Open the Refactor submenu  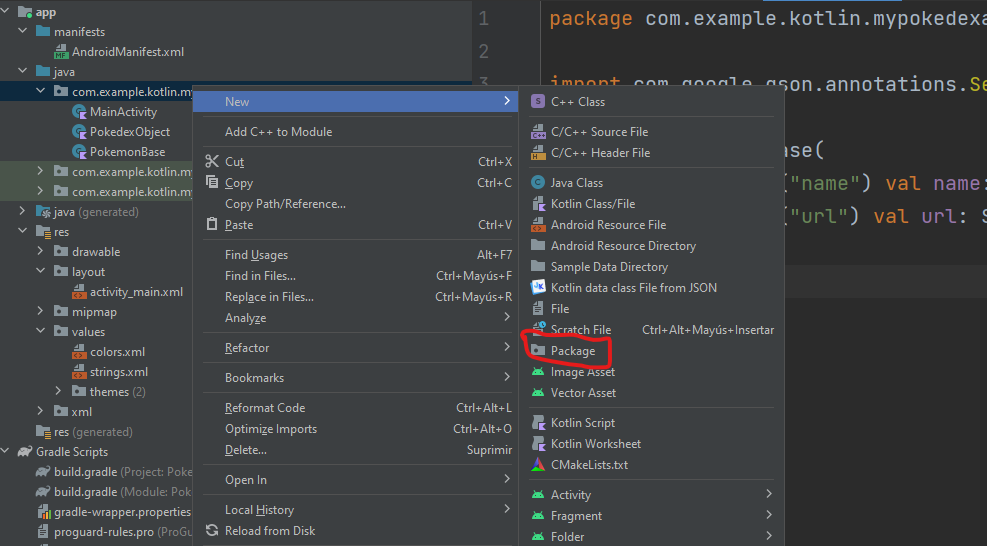[247, 348]
